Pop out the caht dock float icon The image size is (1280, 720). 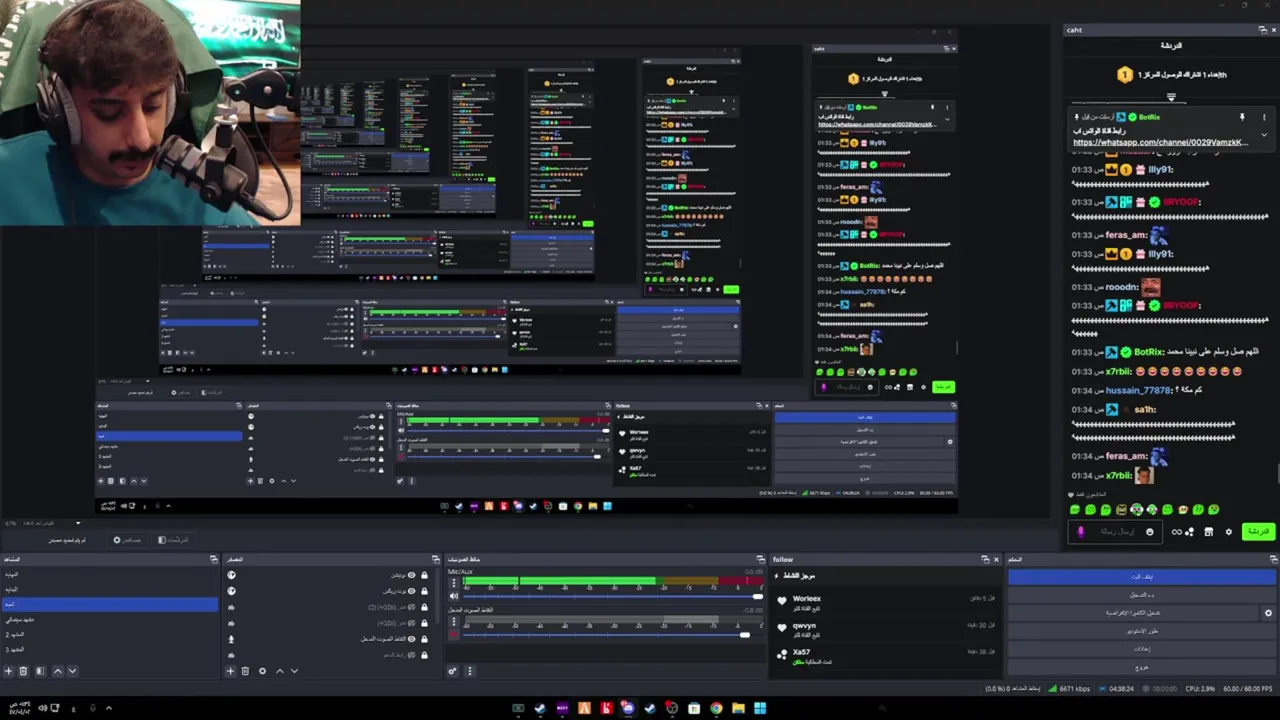[1263, 30]
